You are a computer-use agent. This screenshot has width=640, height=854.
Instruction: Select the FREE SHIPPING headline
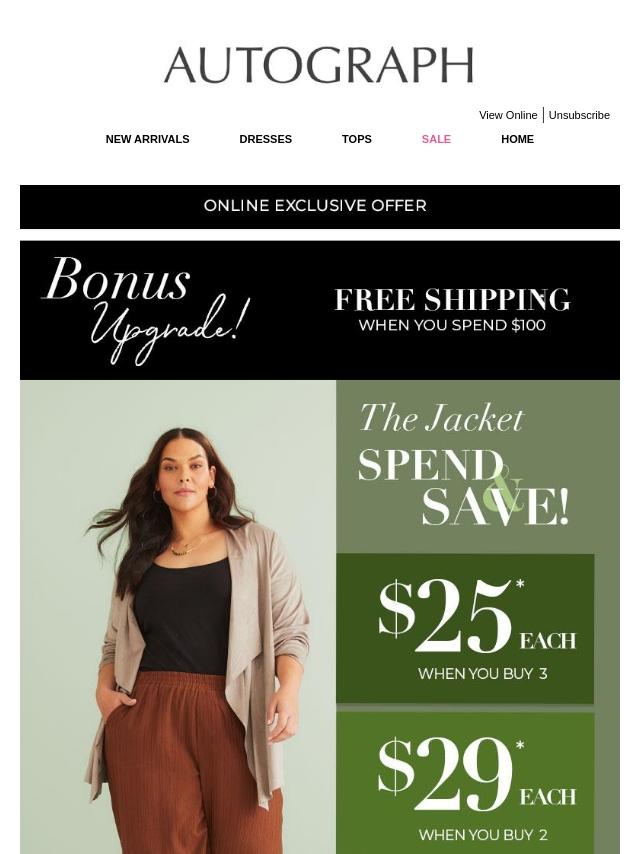tap(452, 300)
